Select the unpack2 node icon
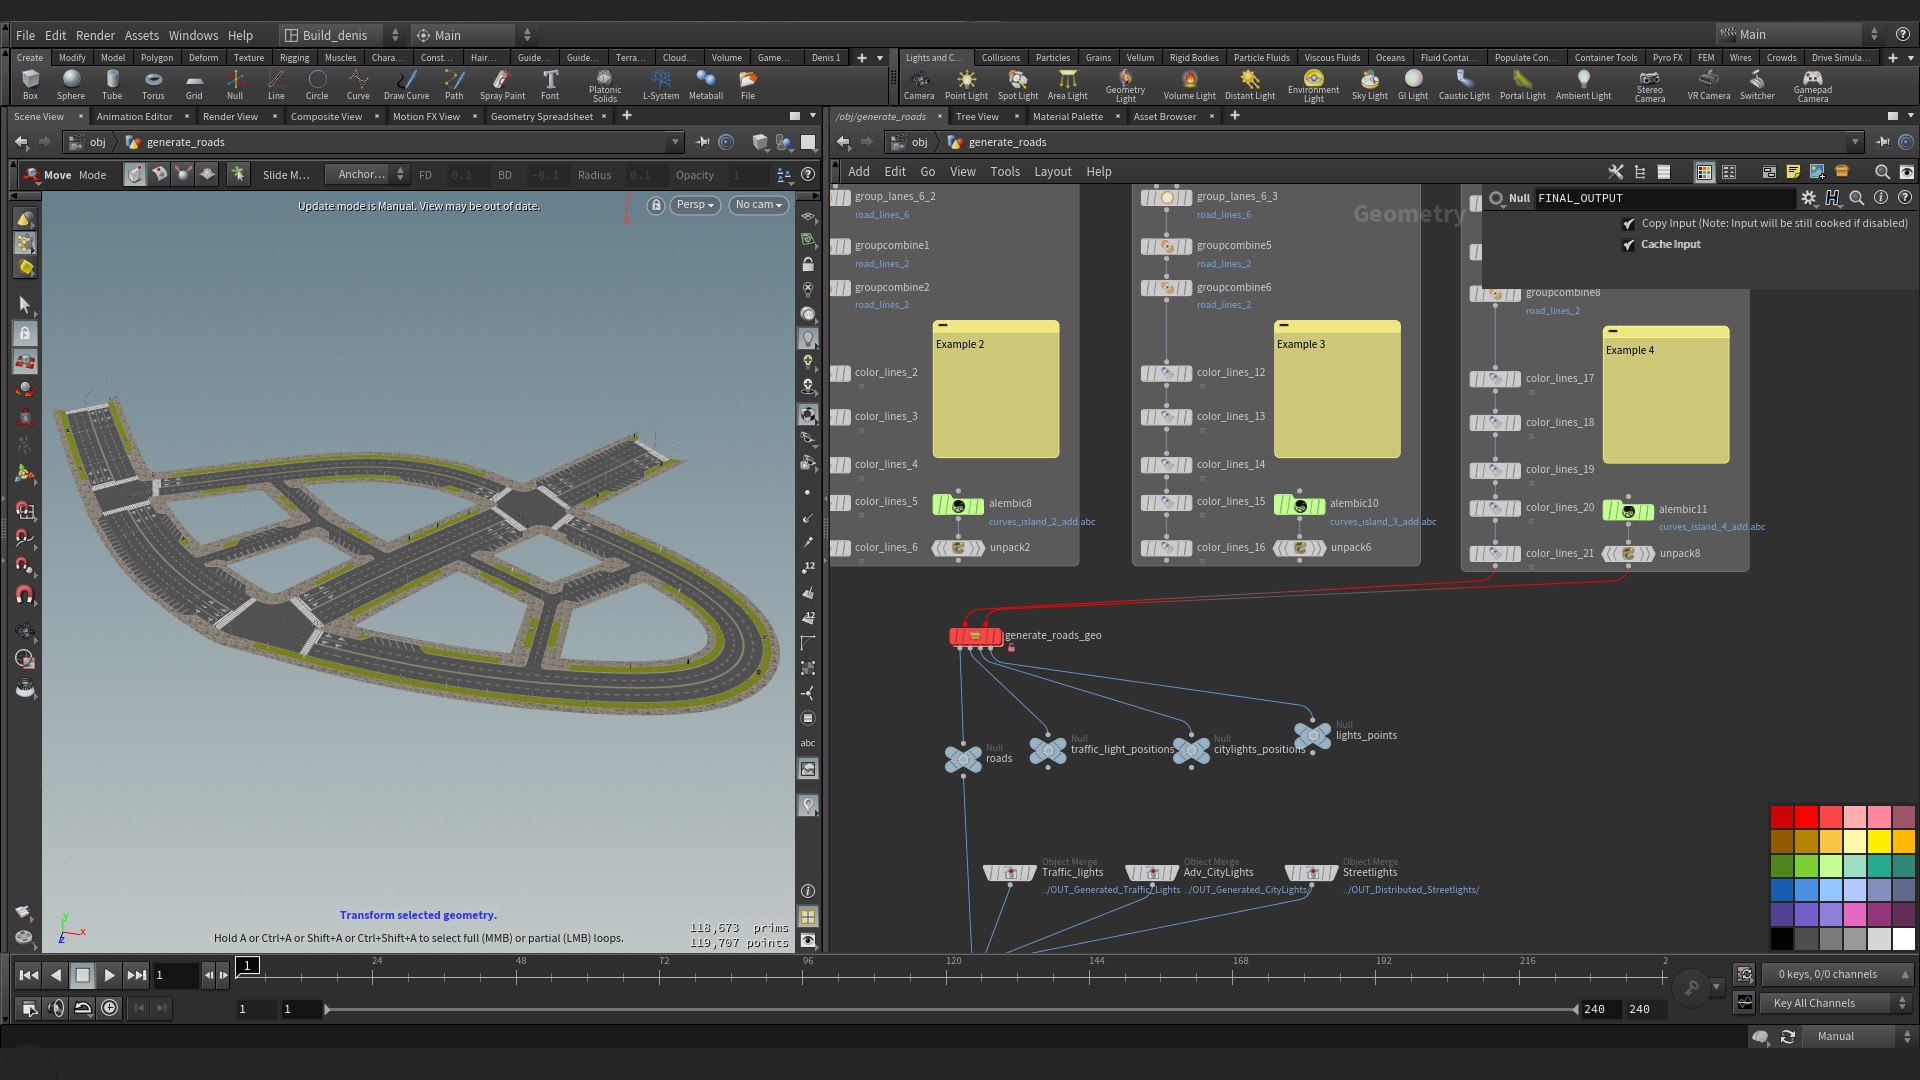The width and height of the screenshot is (1920, 1080). click(x=958, y=548)
